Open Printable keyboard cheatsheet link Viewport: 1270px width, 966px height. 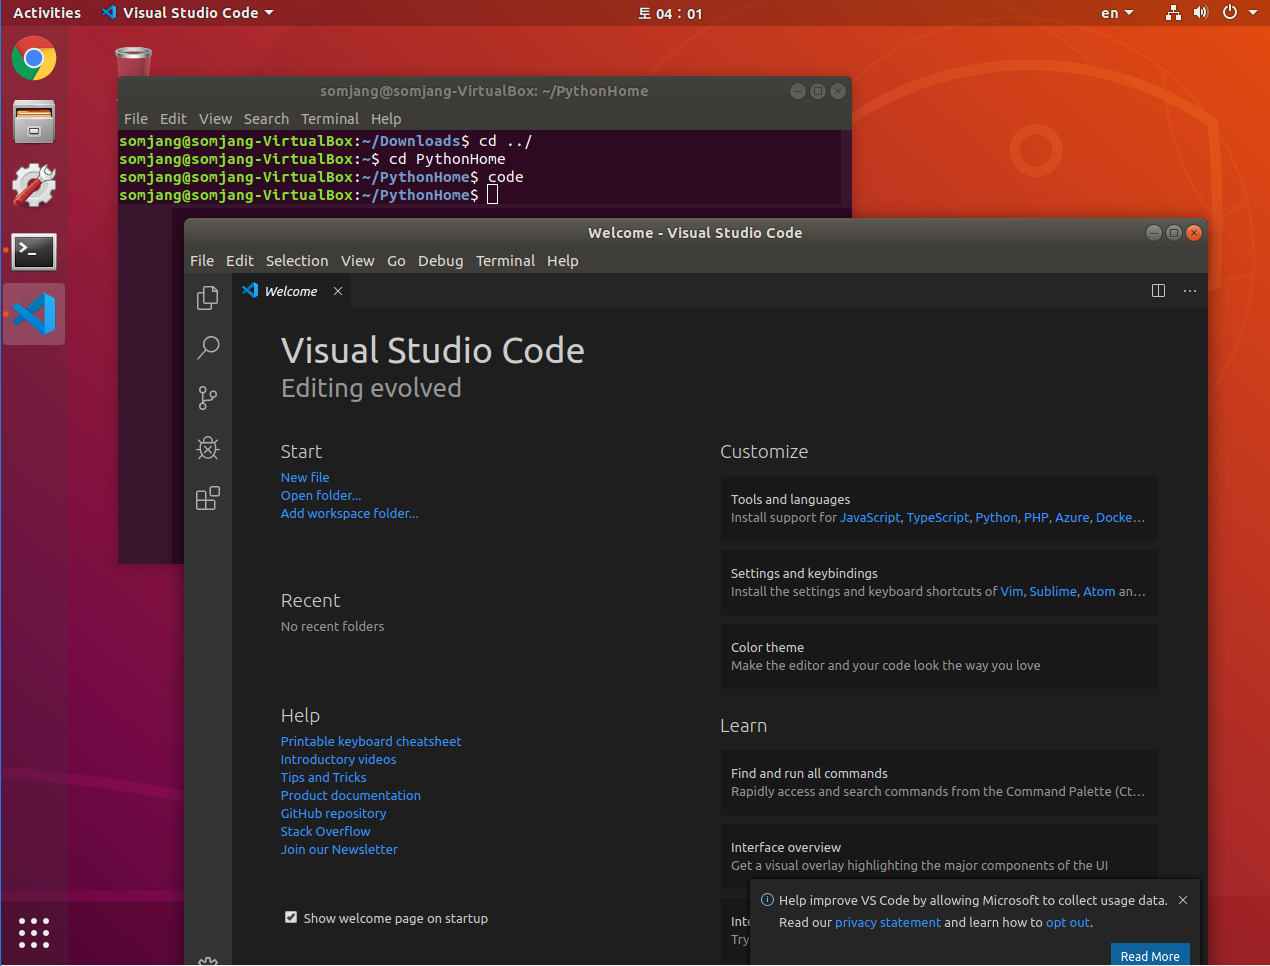pyautogui.click(x=371, y=742)
